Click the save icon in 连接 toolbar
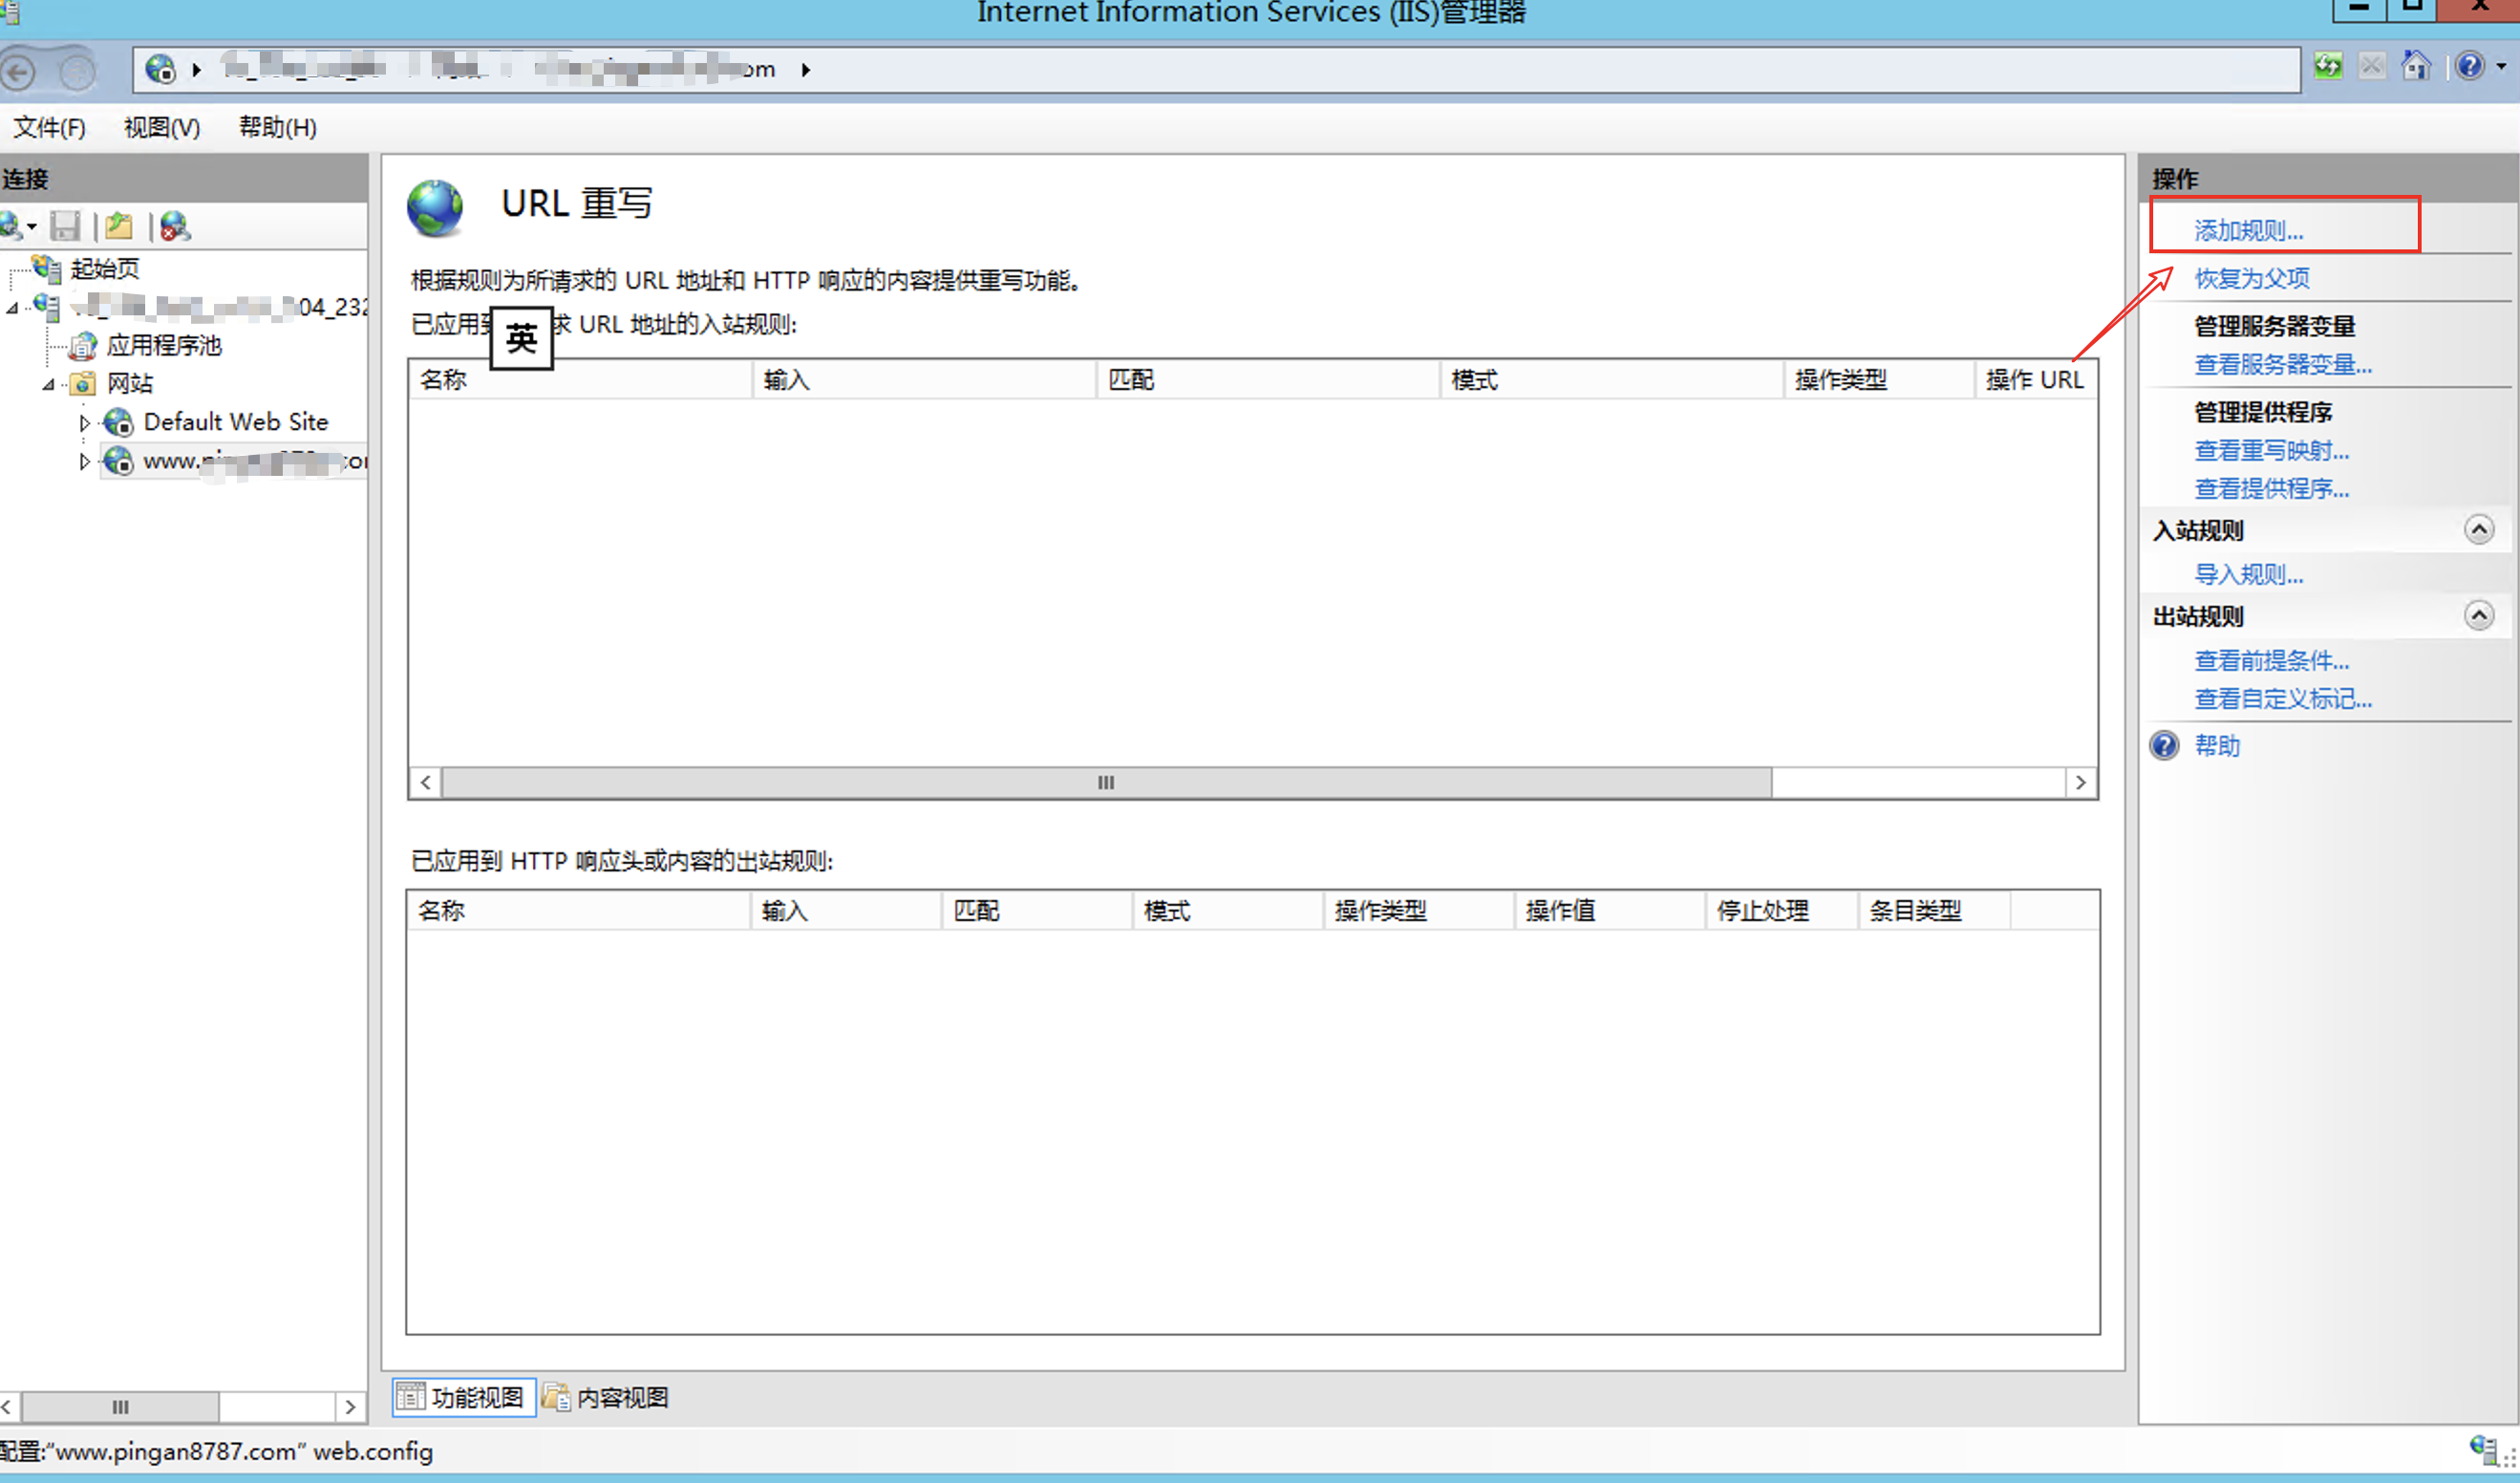The height and width of the screenshot is (1483, 2520). click(66, 227)
